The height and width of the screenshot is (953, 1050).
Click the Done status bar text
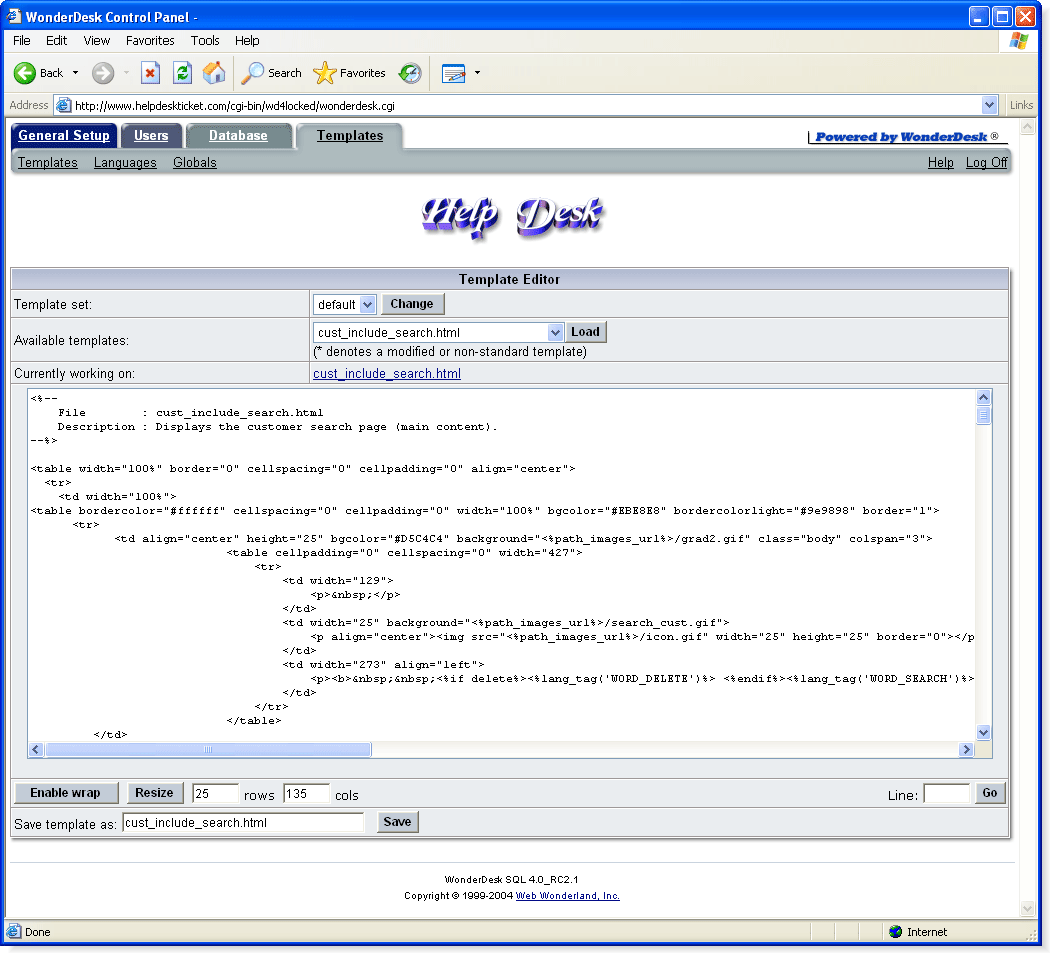38,932
